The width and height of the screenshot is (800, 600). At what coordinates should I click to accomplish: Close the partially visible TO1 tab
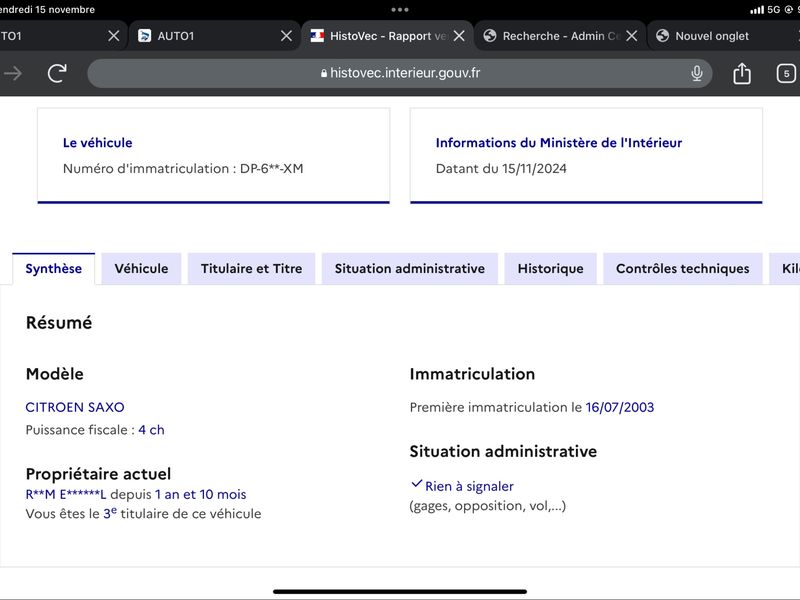(114, 36)
